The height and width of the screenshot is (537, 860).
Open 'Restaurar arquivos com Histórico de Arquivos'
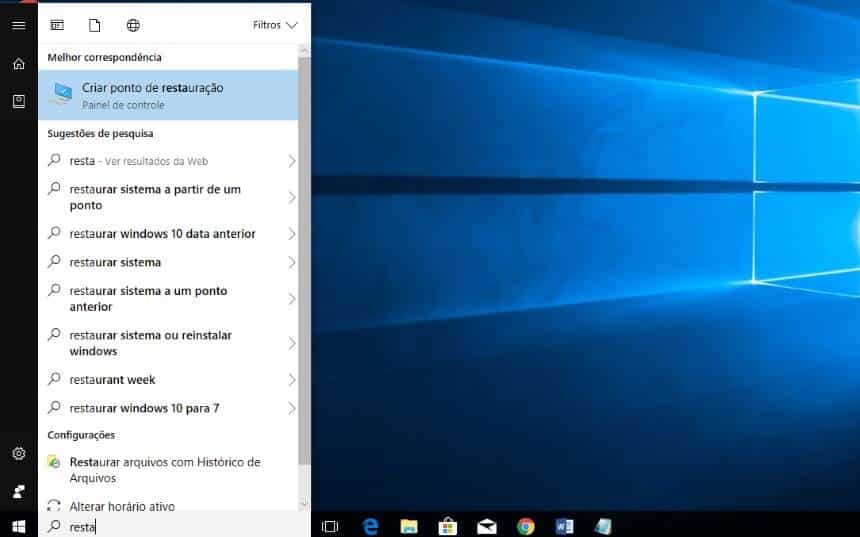pyautogui.click(x=168, y=470)
